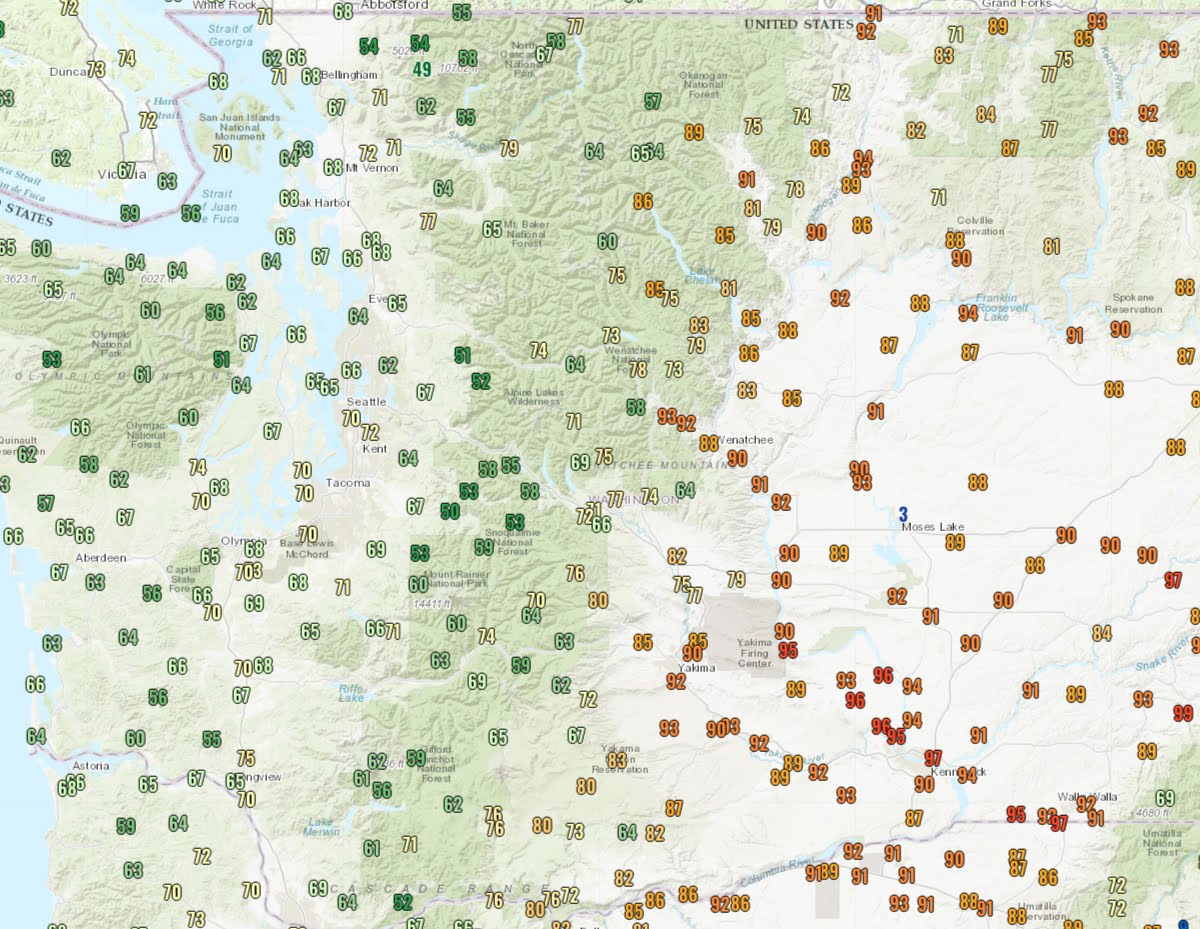Screen dimensions: 1200x929
Task: Click the Strait of Georgia label
Action: coord(231,35)
